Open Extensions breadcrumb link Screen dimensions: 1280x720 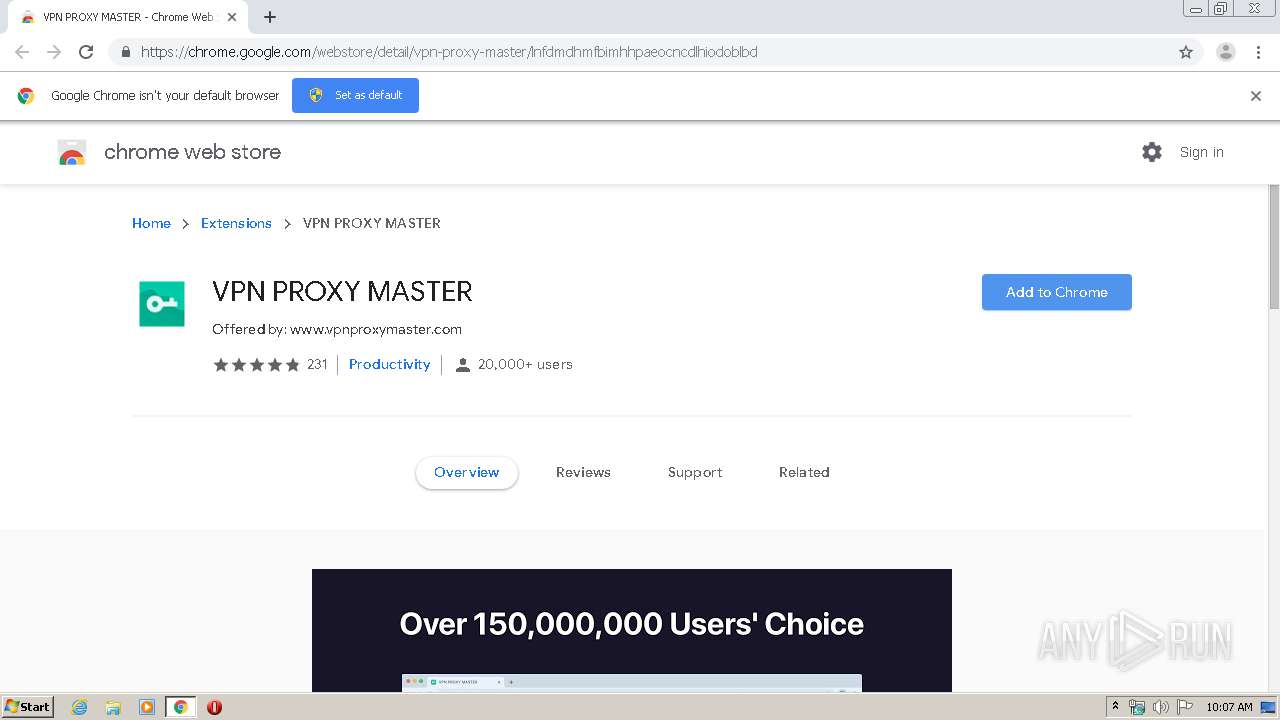(x=236, y=223)
